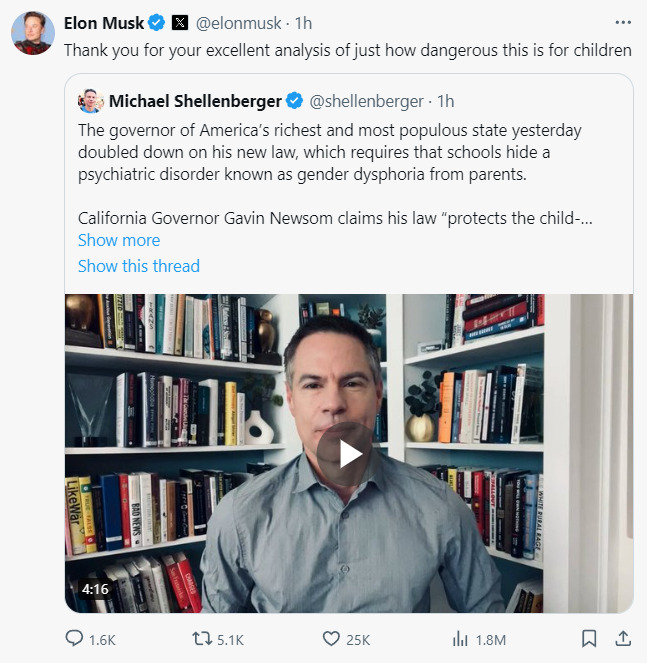This screenshot has height=663, width=647.
Task: Click Michael Shellenberger's small avatar
Action: [x=91, y=100]
